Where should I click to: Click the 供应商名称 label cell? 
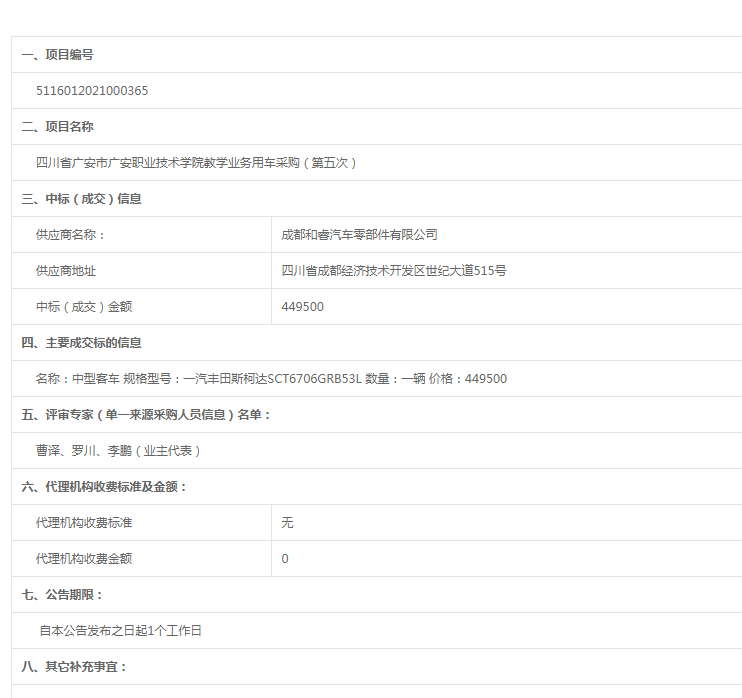[x=70, y=235]
